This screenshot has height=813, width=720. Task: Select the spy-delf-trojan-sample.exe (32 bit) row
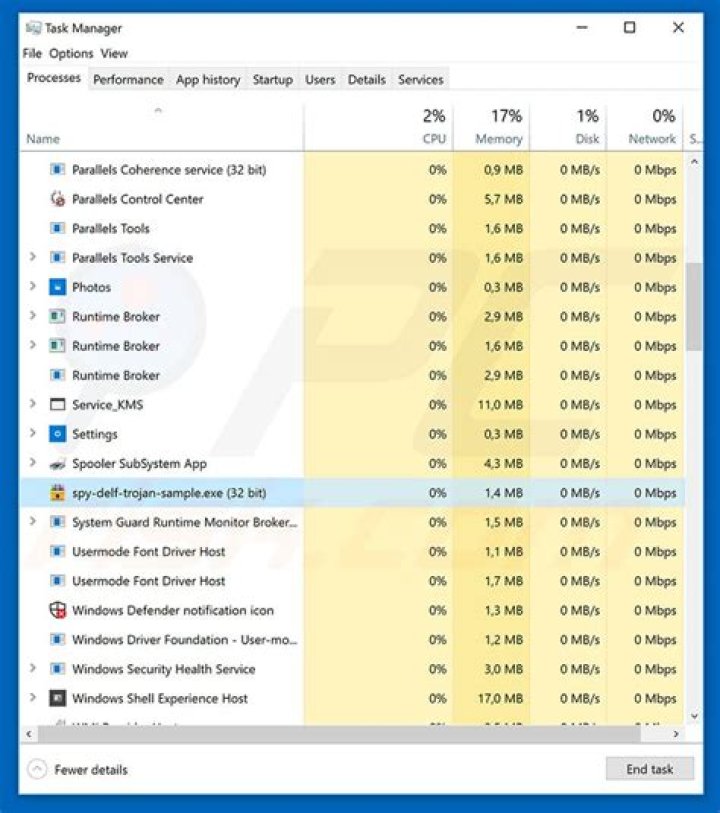(x=352, y=493)
